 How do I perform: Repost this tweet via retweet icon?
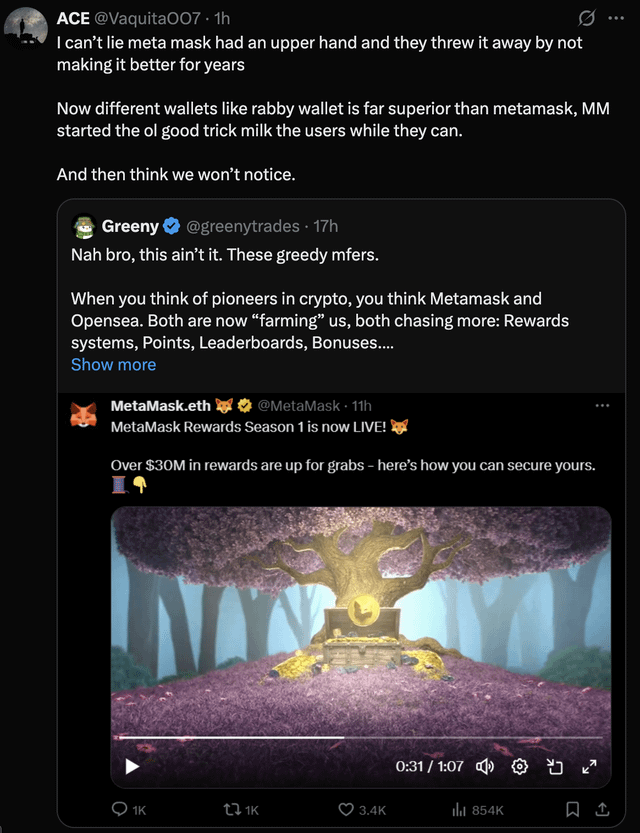click(234, 809)
